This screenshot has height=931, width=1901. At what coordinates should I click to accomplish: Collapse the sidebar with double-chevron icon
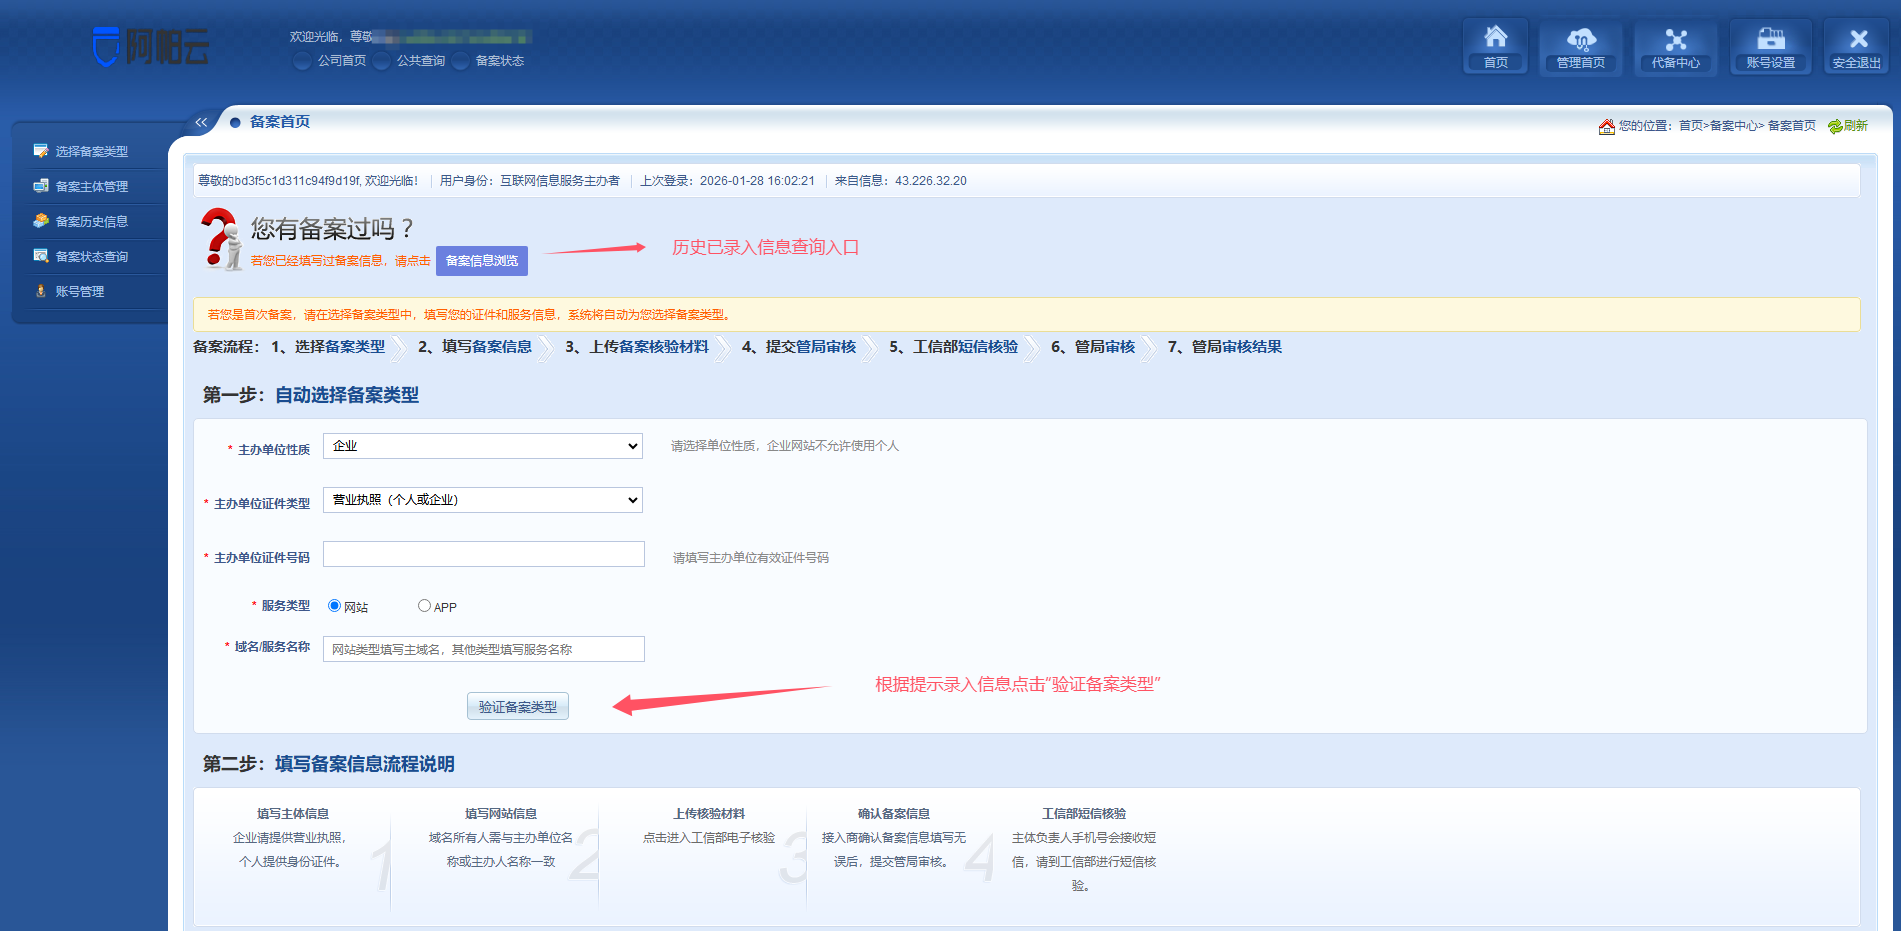coord(201,122)
